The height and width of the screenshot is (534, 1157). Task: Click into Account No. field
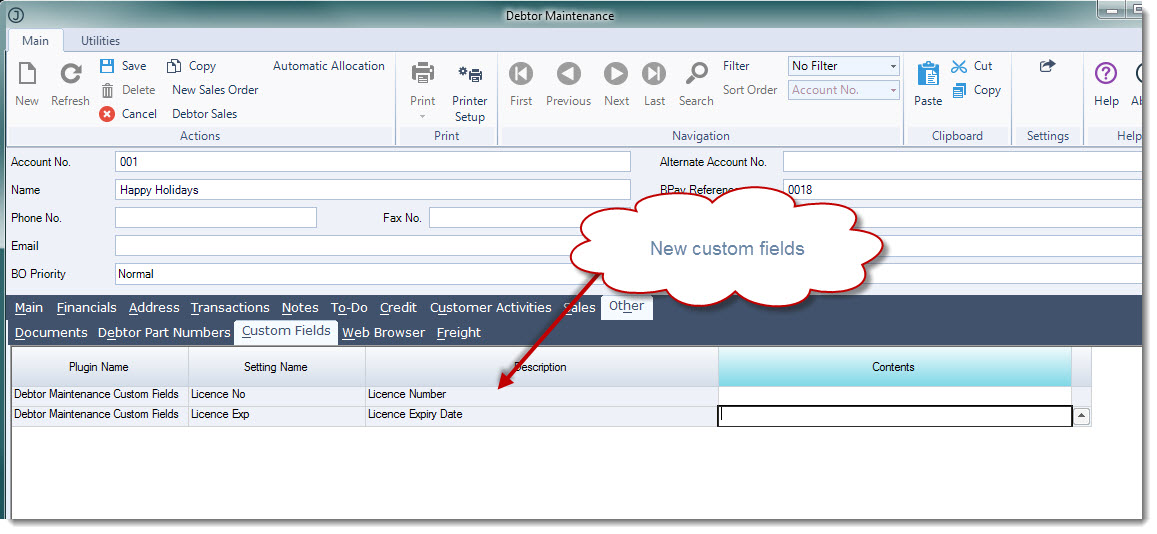click(373, 162)
